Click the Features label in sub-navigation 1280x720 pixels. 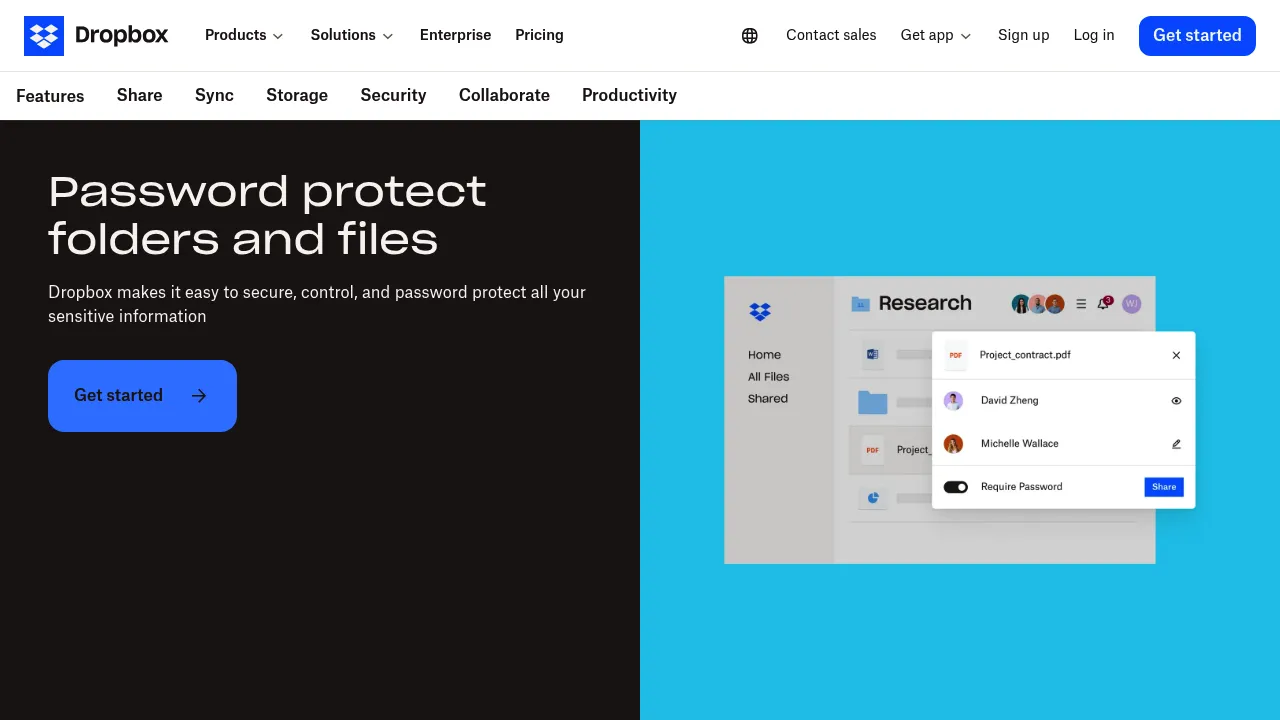point(50,96)
